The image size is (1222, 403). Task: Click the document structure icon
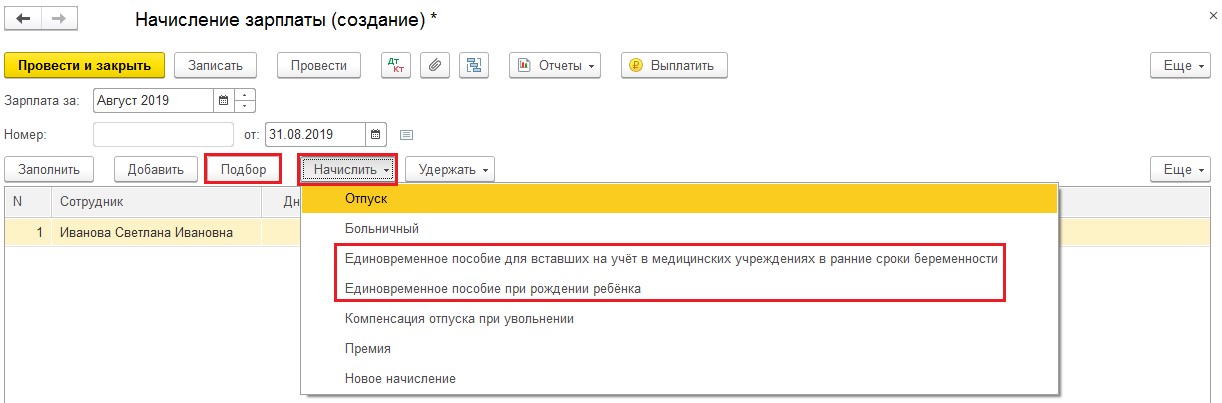(x=474, y=66)
